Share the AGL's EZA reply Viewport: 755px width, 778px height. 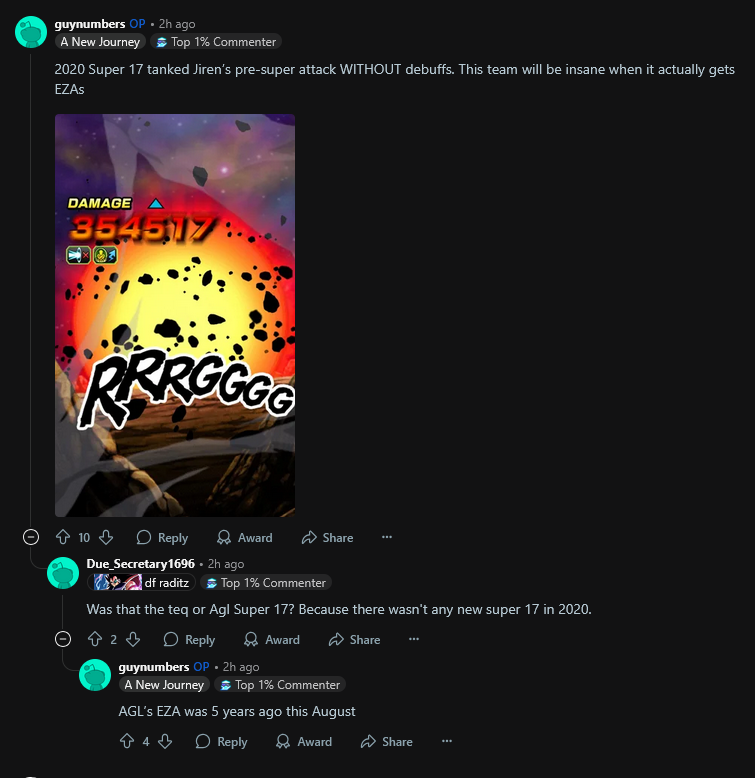click(387, 742)
